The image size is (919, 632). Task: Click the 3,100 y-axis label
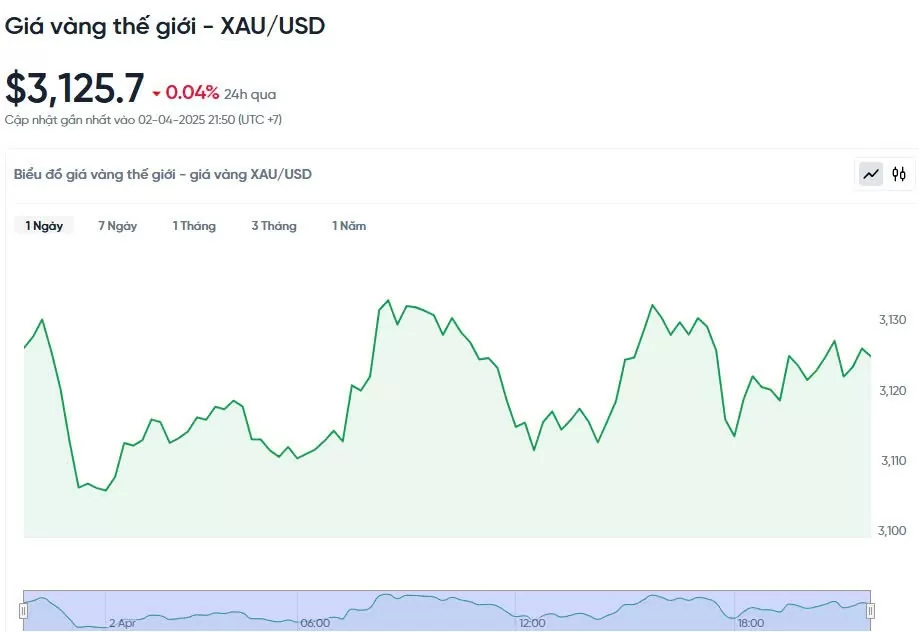tap(892, 531)
